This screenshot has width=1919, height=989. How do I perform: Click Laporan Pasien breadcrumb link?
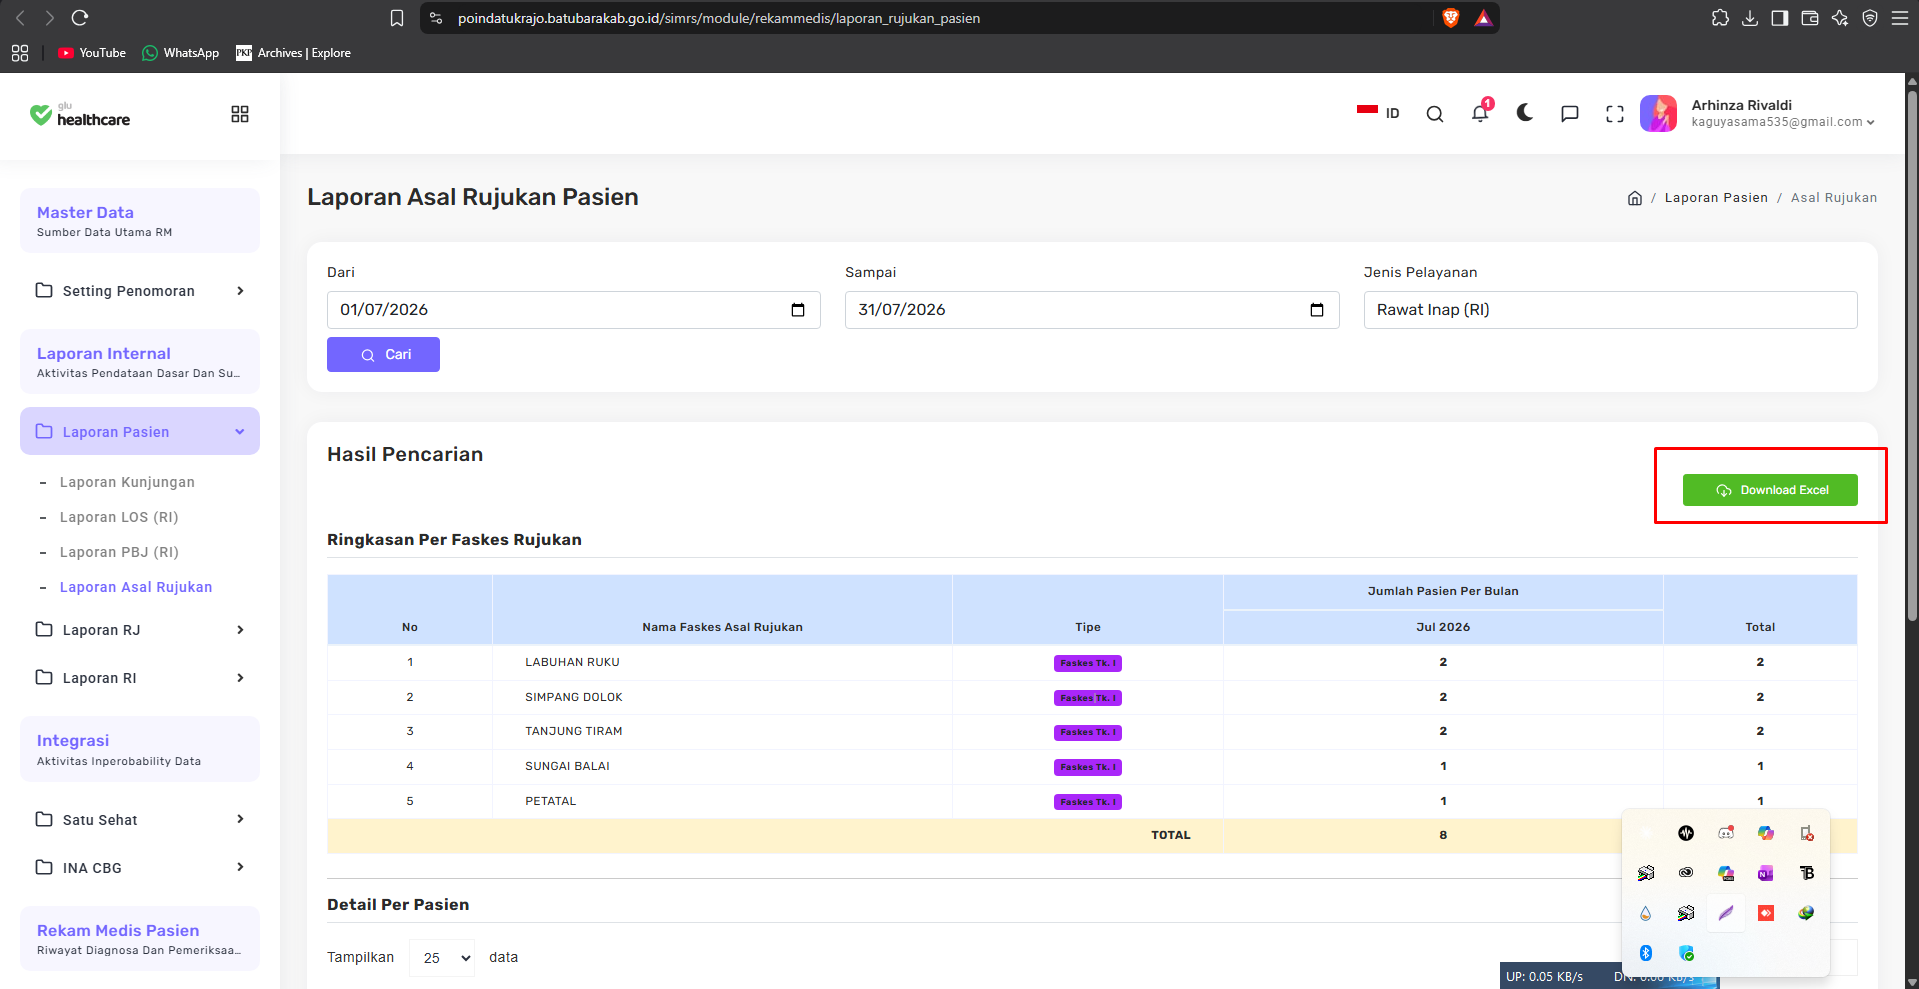[1716, 198]
